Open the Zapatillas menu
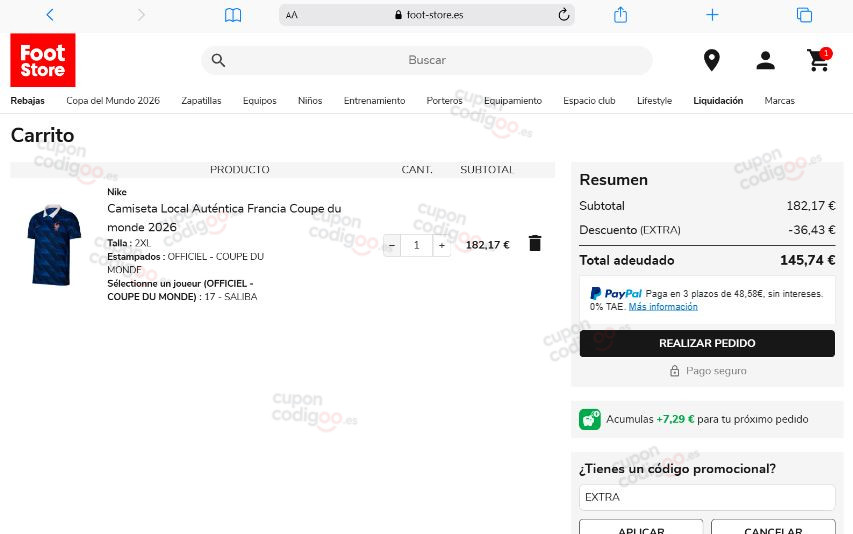853x534 pixels. pyautogui.click(x=201, y=101)
